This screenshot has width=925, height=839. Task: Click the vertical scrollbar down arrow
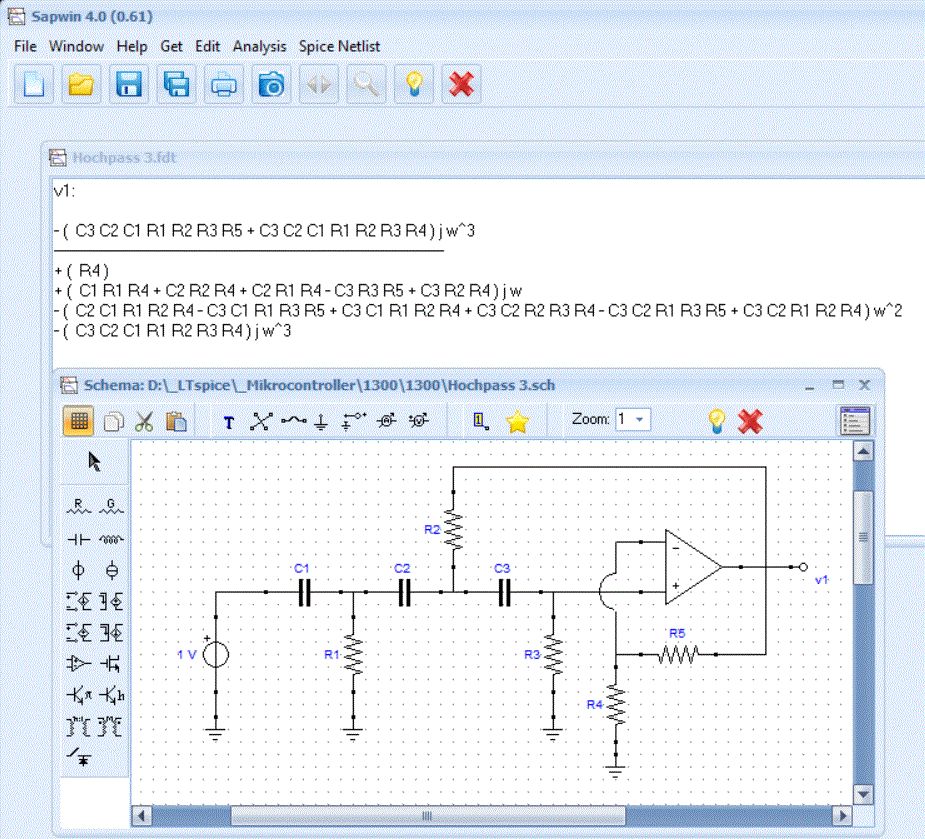coord(862,796)
